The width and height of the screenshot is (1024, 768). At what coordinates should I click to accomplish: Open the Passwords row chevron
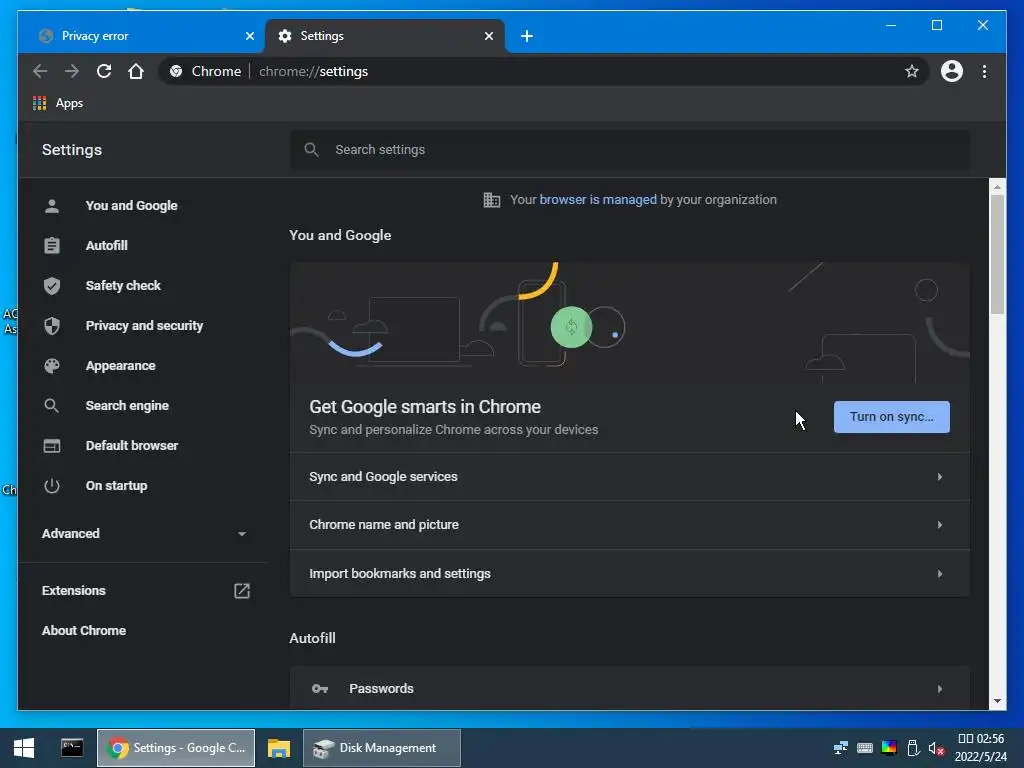[x=940, y=689]
